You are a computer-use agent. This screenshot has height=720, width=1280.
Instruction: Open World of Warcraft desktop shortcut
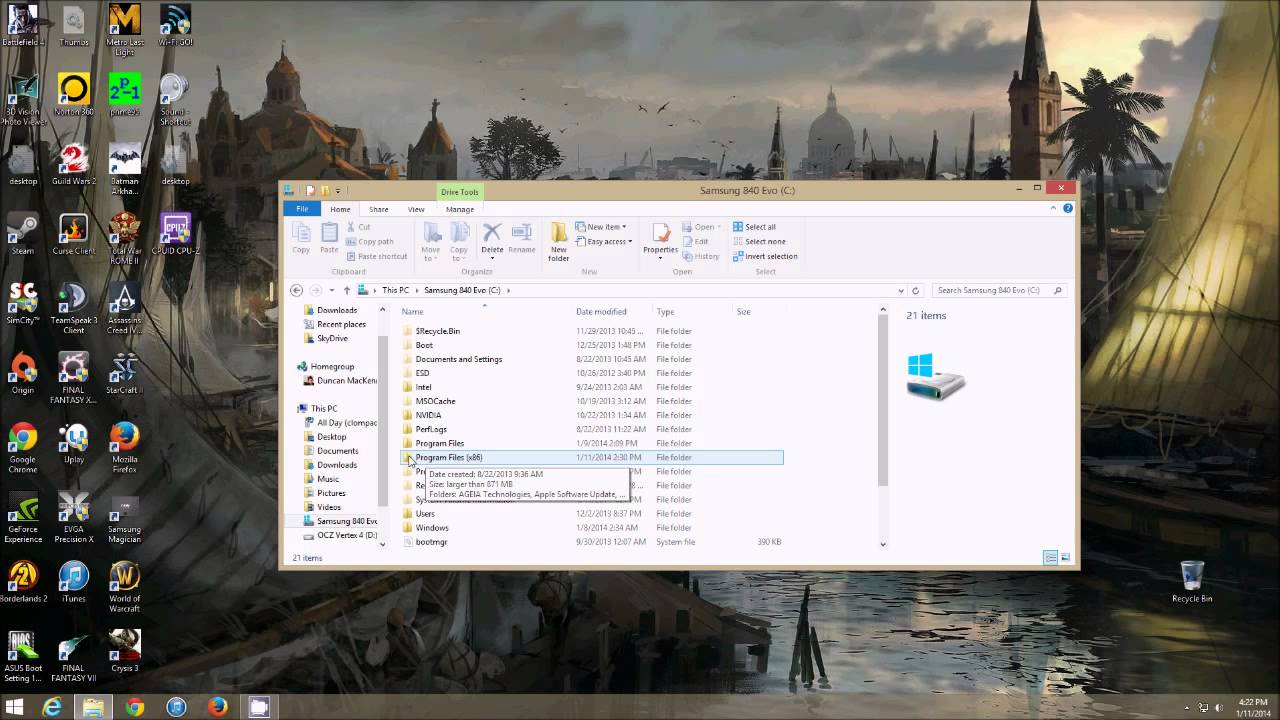pyautogui.click(x=124, y=587)
